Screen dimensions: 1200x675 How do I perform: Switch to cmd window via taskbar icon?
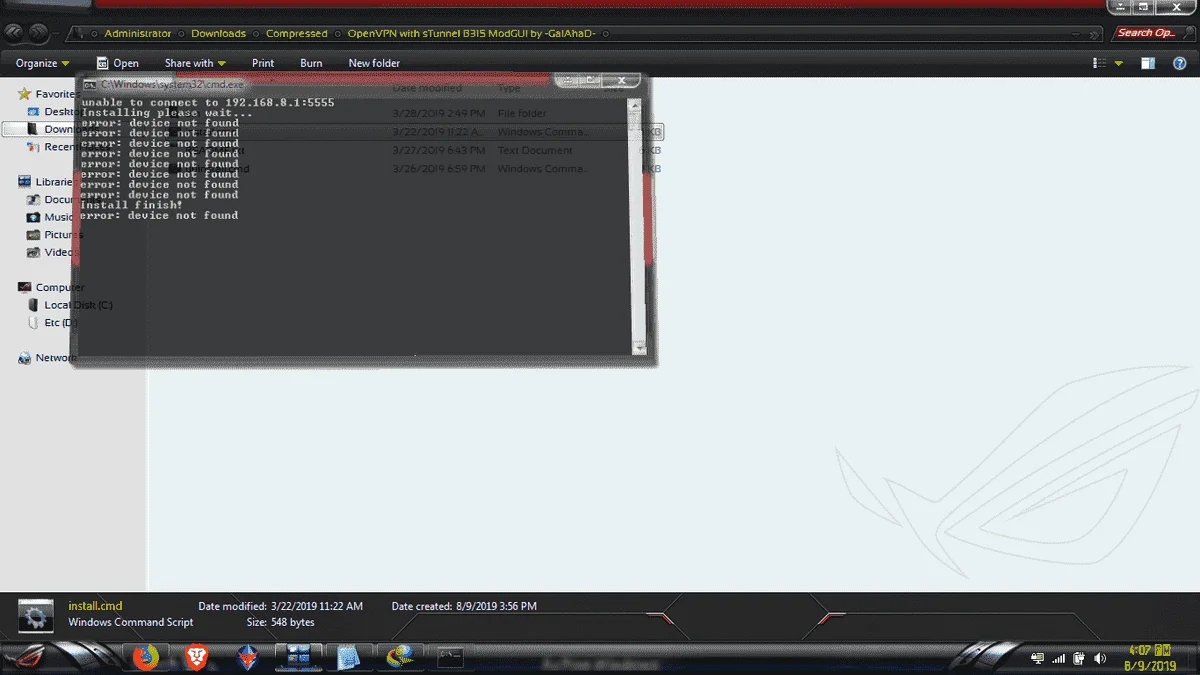pyautogui.click(x=451, y=657)
